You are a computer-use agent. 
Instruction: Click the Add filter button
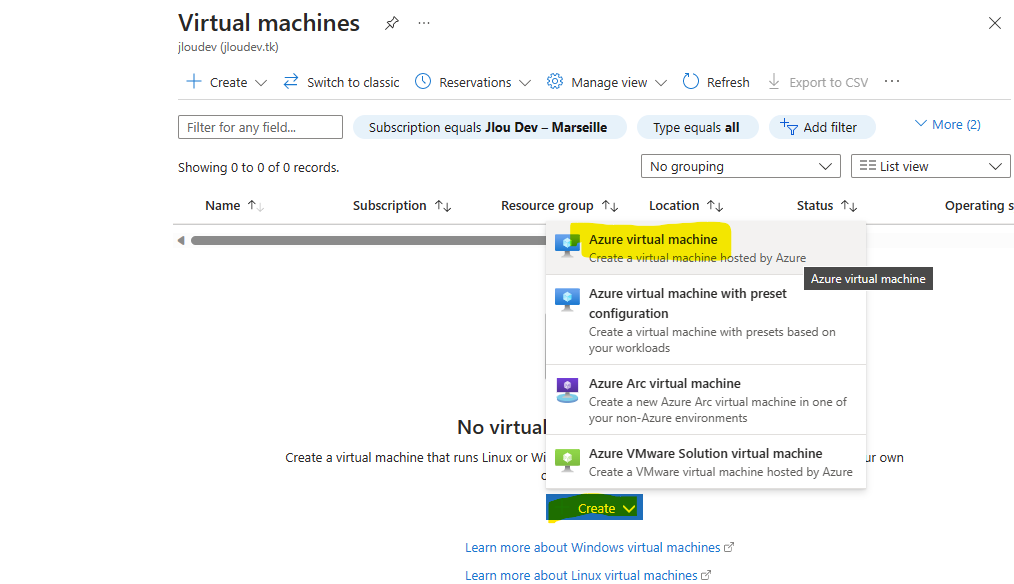(x=822, y=127)
